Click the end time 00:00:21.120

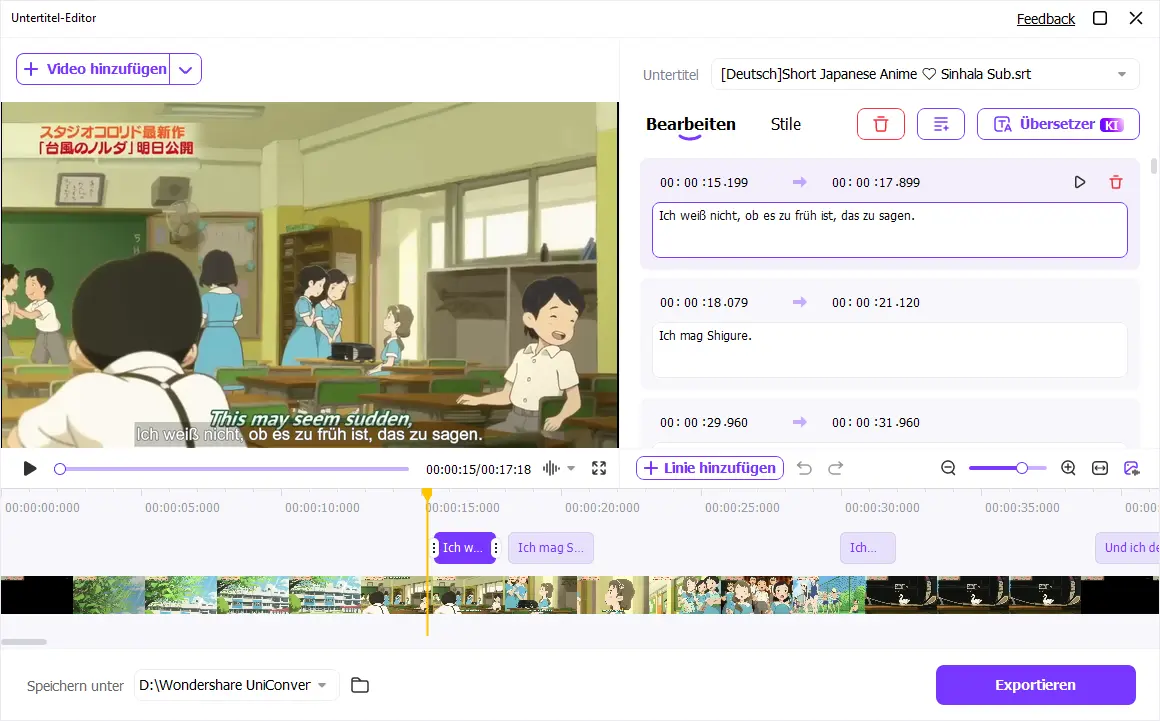(876, 302)
